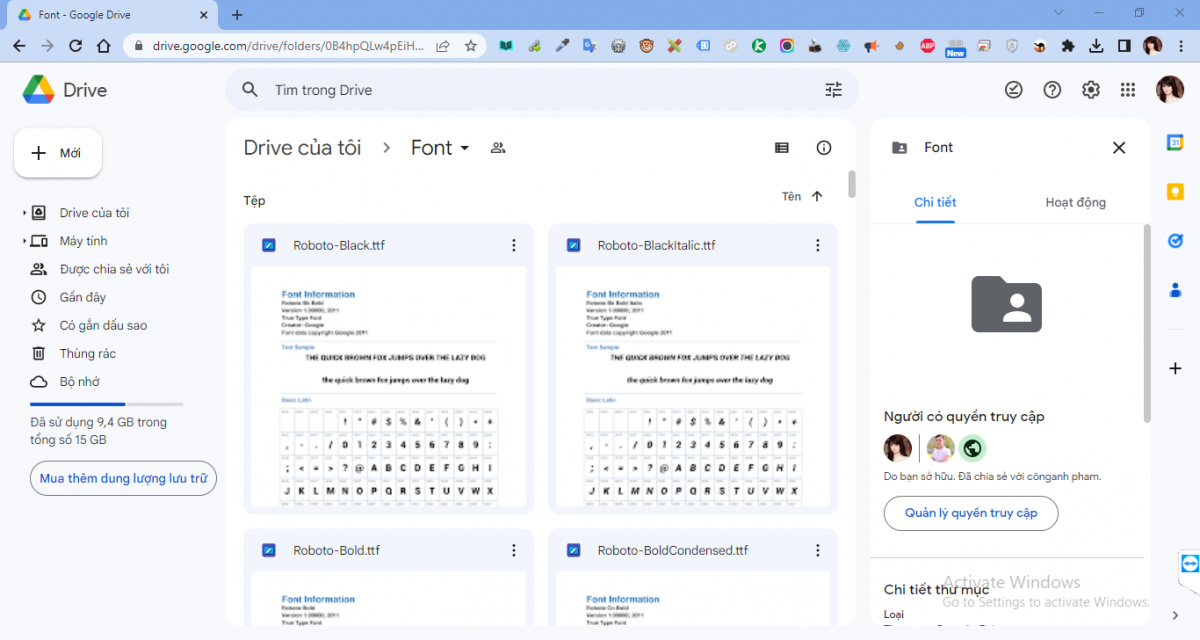1200x640 pixels.
Task: Expand Drive của tôi tree arrow
Action: pos(24,213)
